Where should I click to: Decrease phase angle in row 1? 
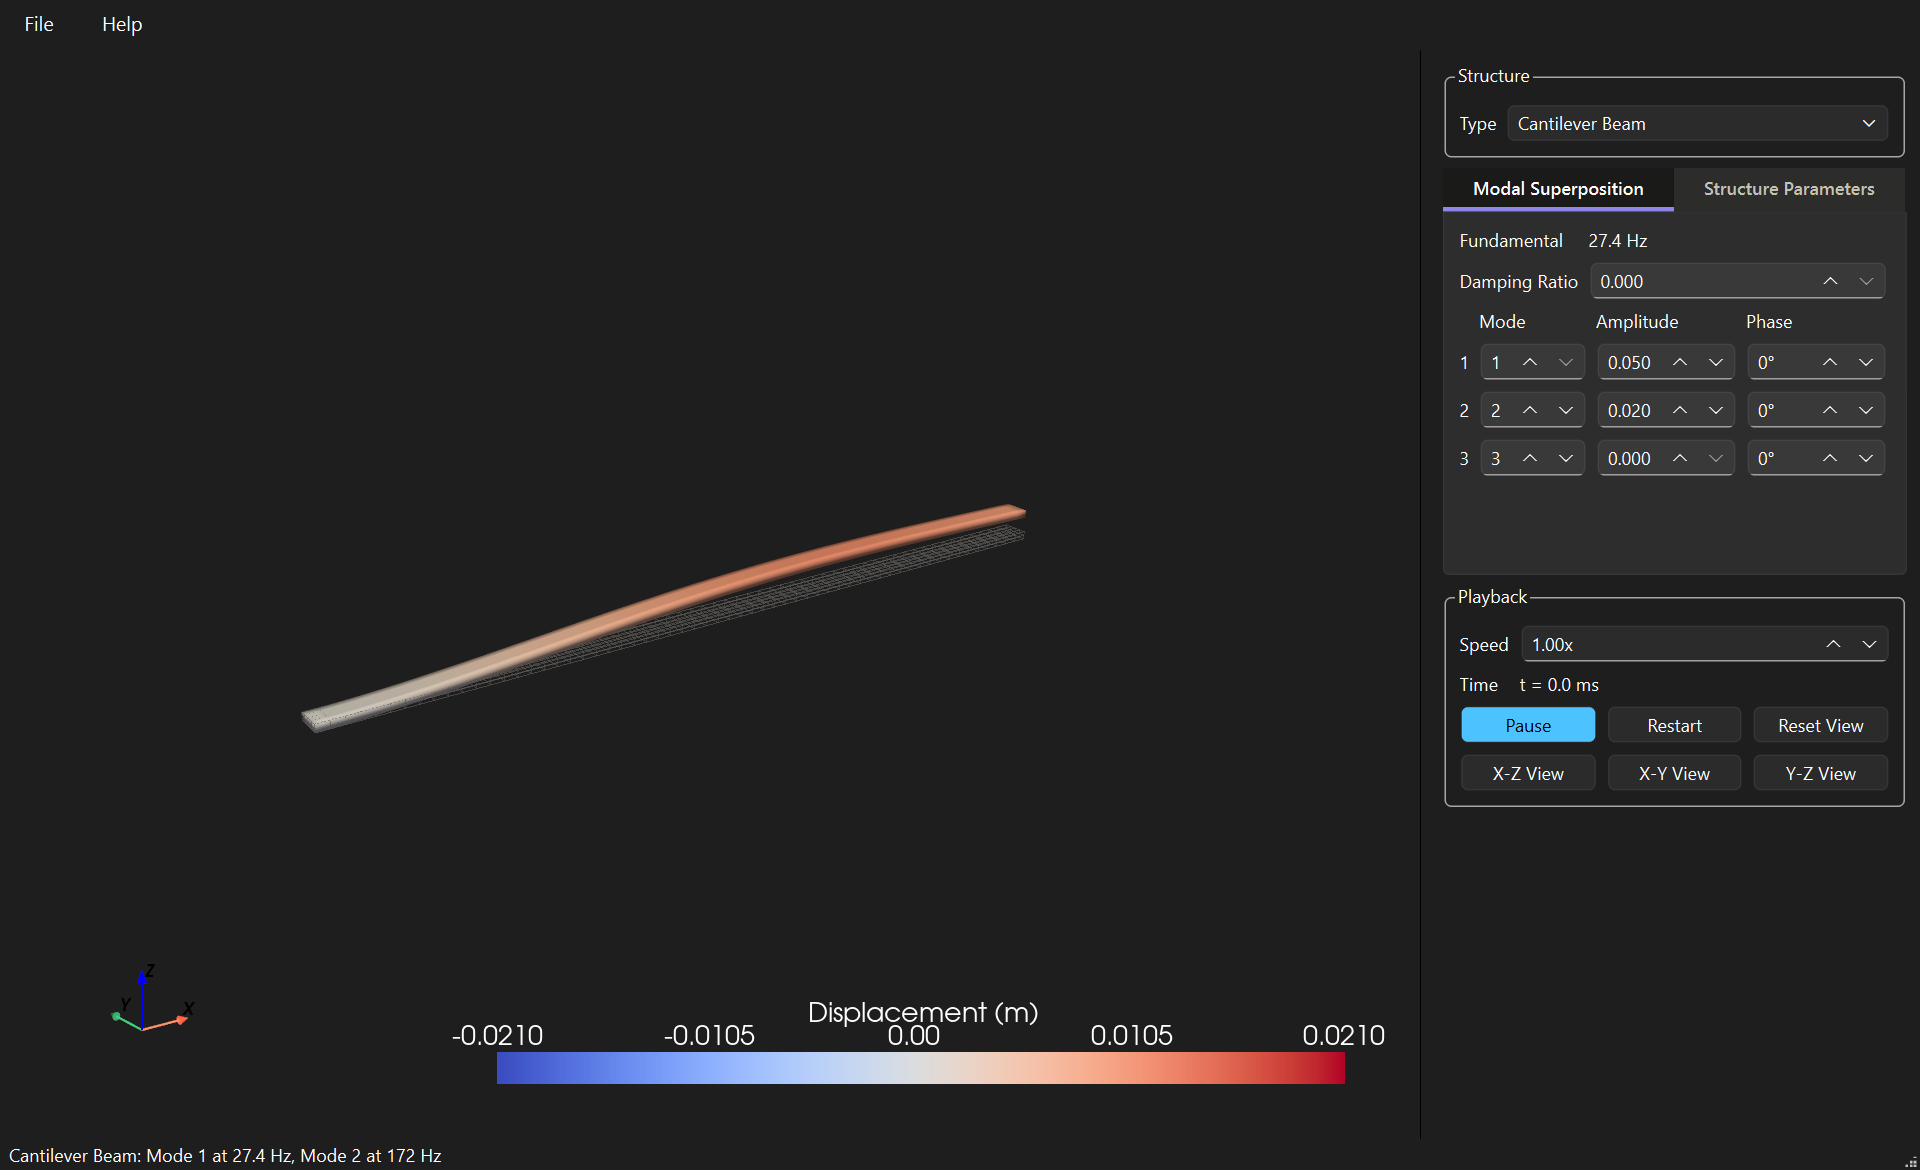[1866, 363]
